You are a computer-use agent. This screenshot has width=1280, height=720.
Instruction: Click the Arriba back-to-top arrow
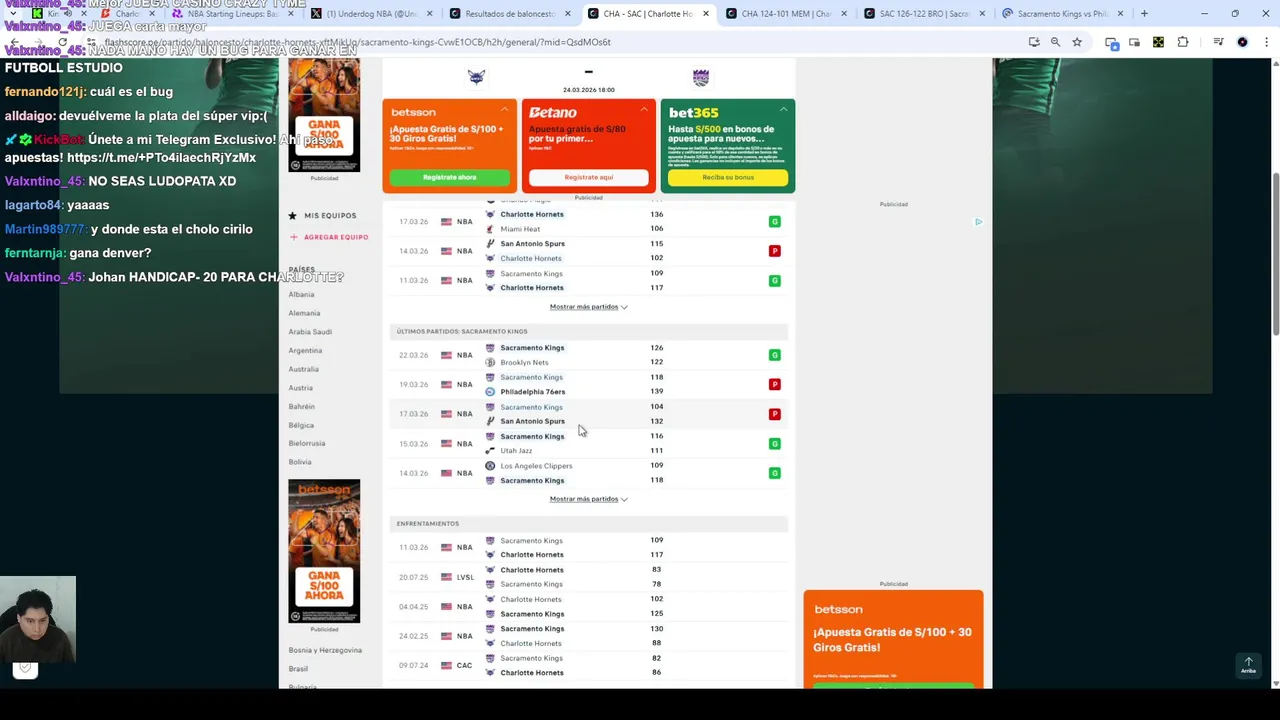[1248, 665]
